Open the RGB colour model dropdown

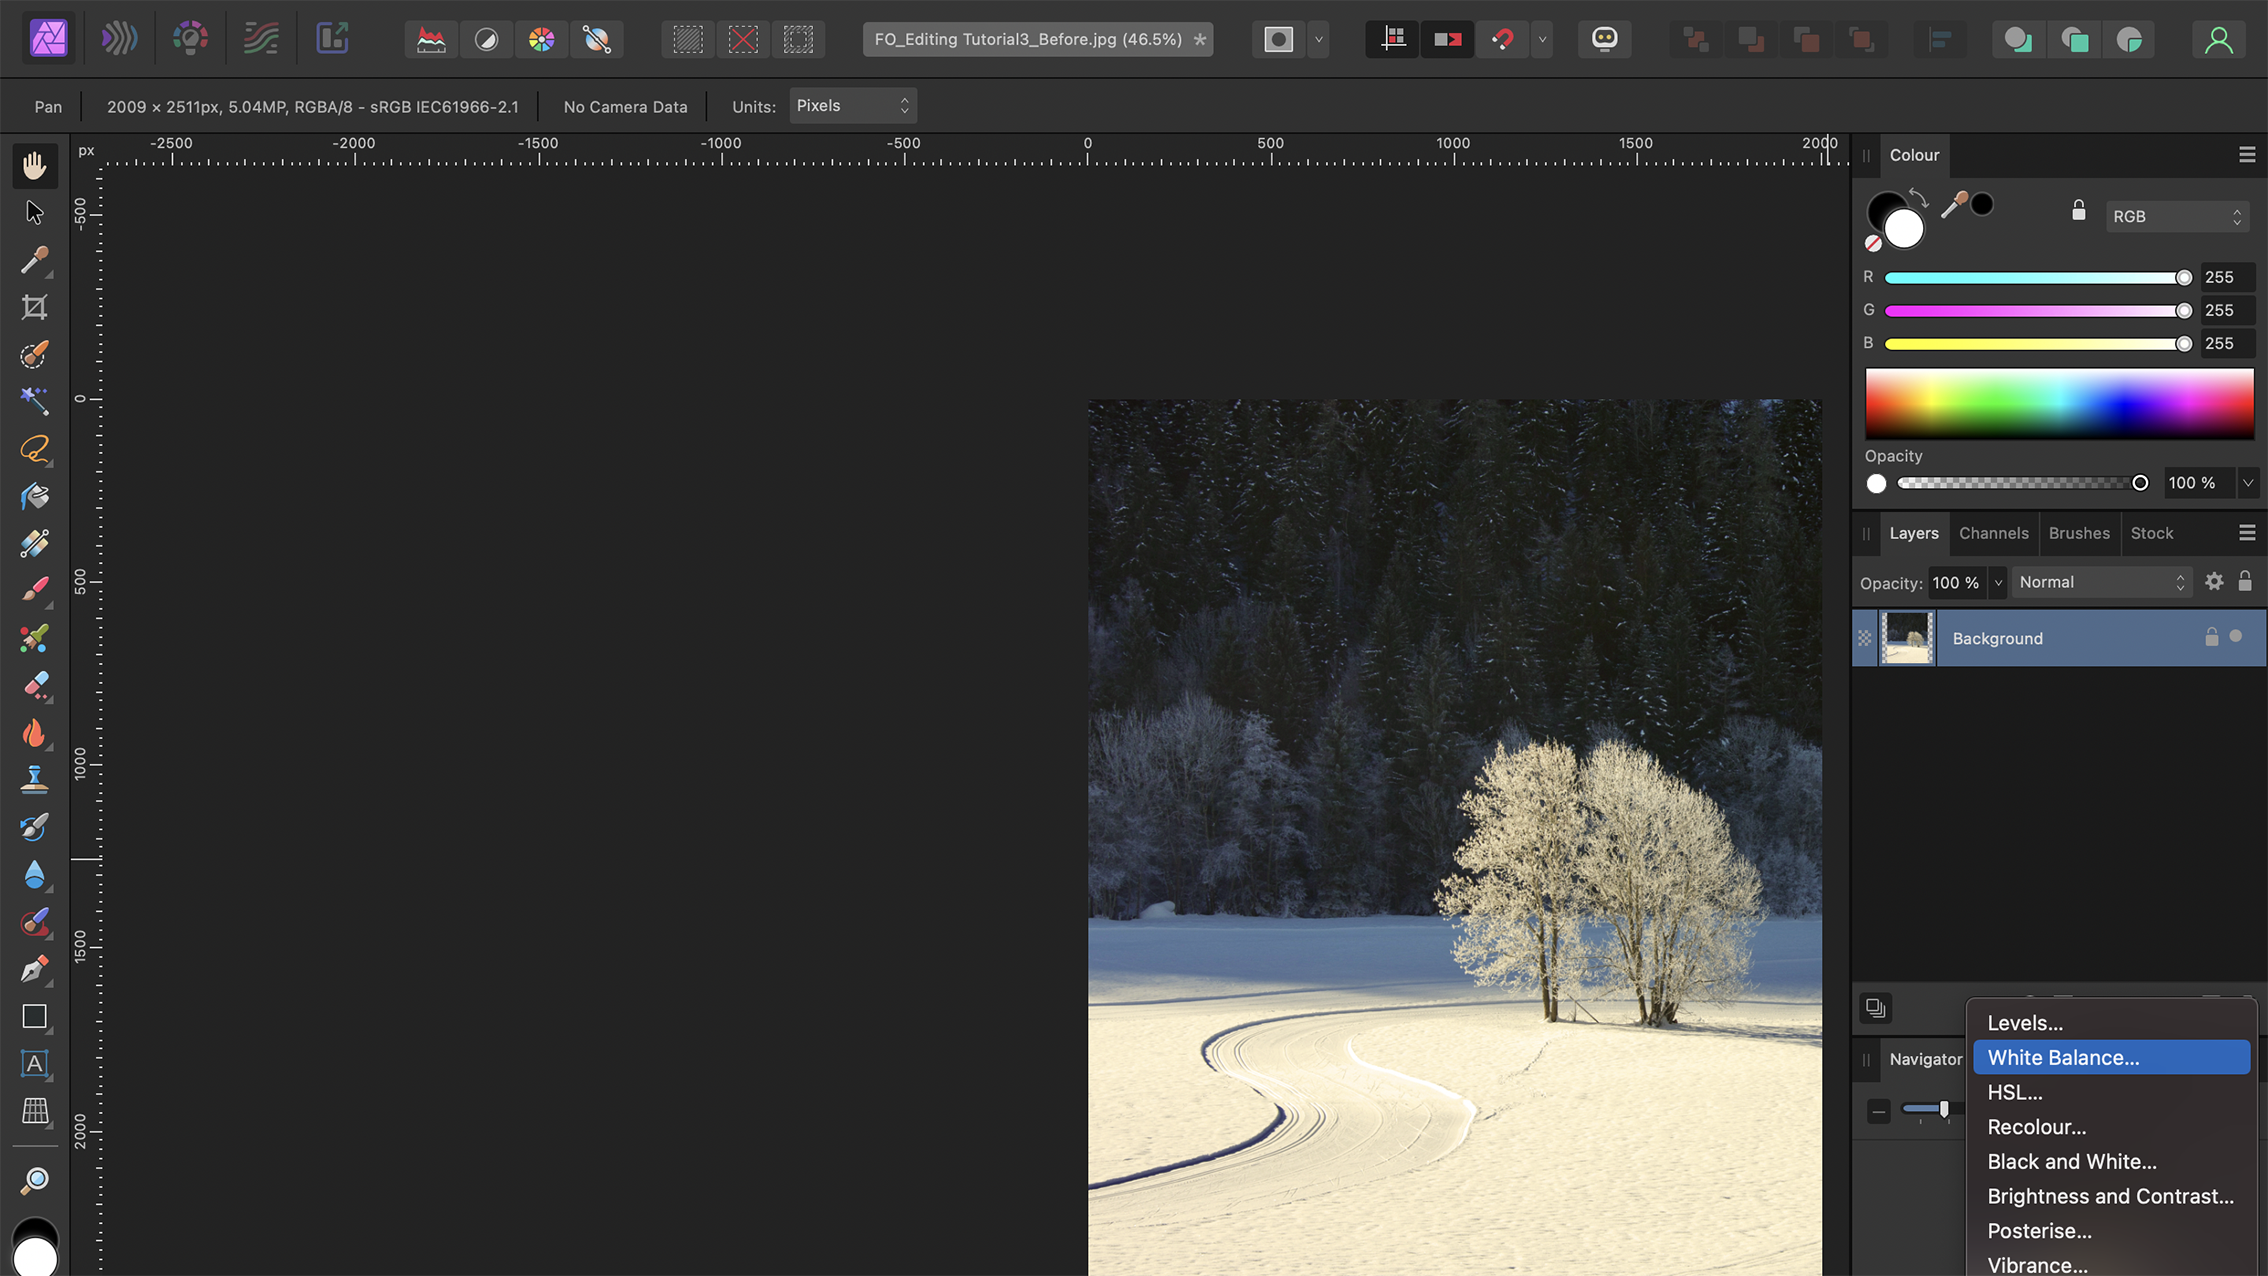(x=2177, y=216)
